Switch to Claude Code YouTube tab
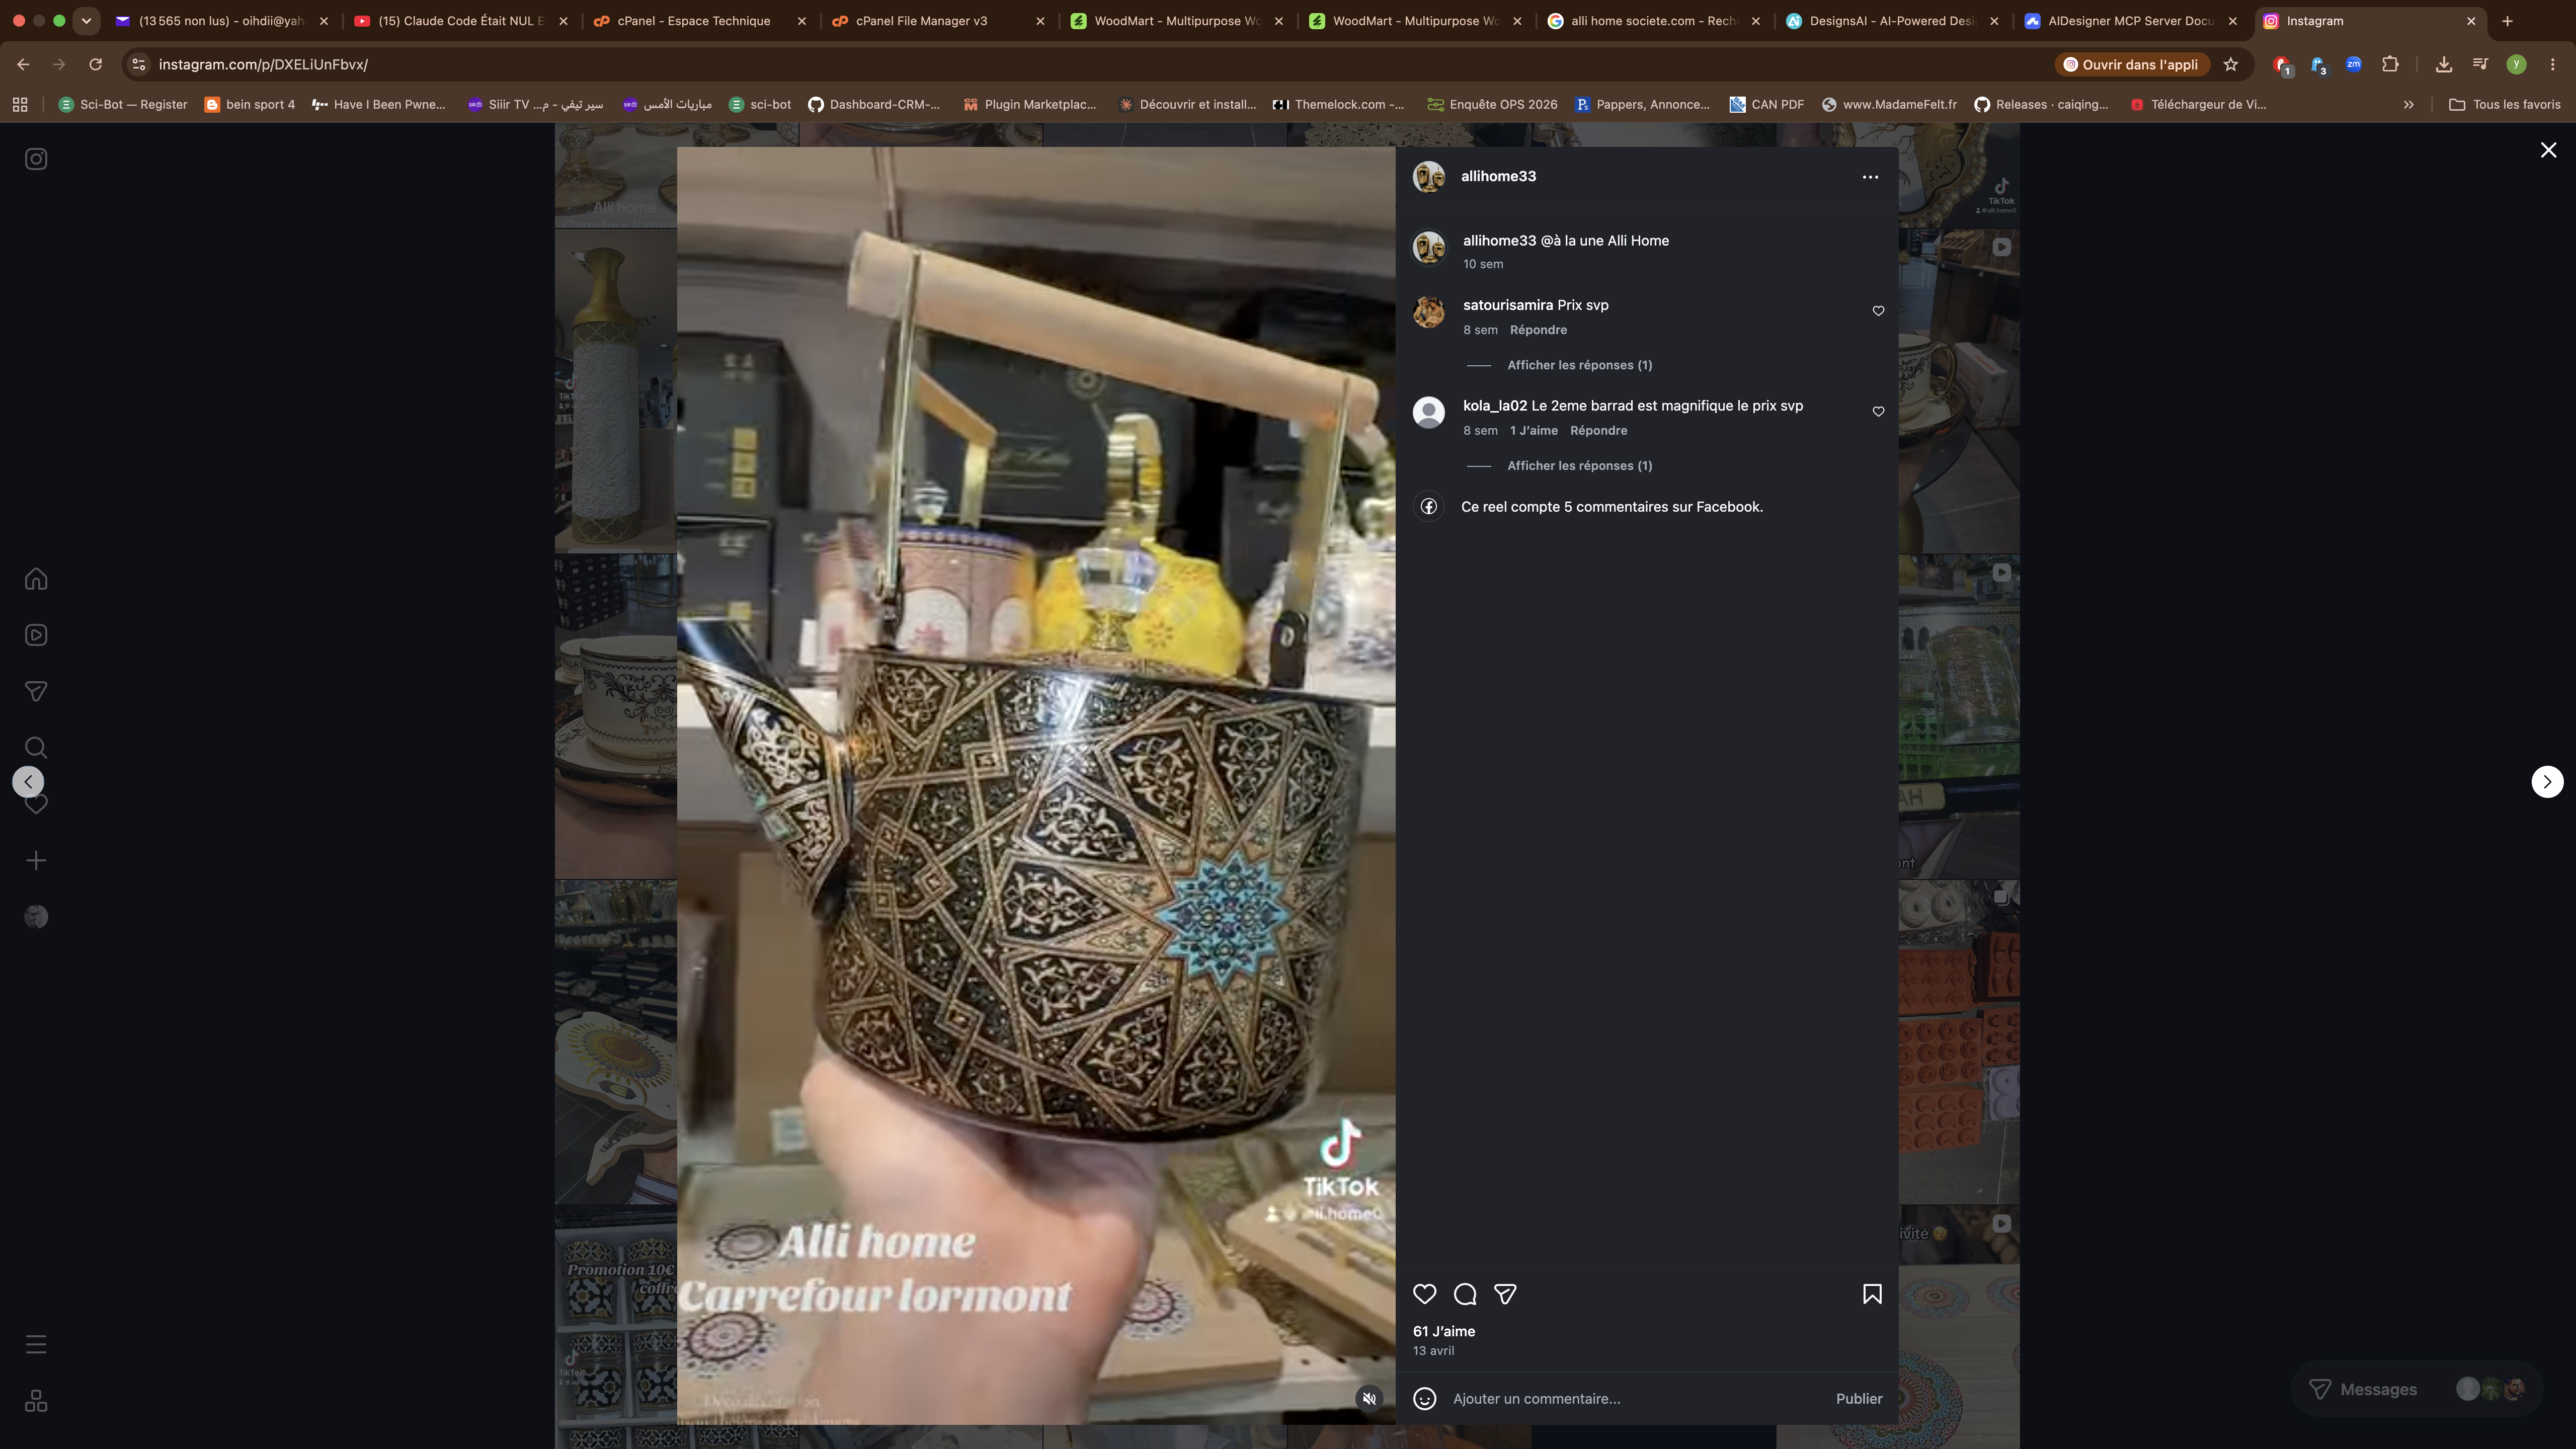This screenshot has height=1449, width=2576. (461, 21)
